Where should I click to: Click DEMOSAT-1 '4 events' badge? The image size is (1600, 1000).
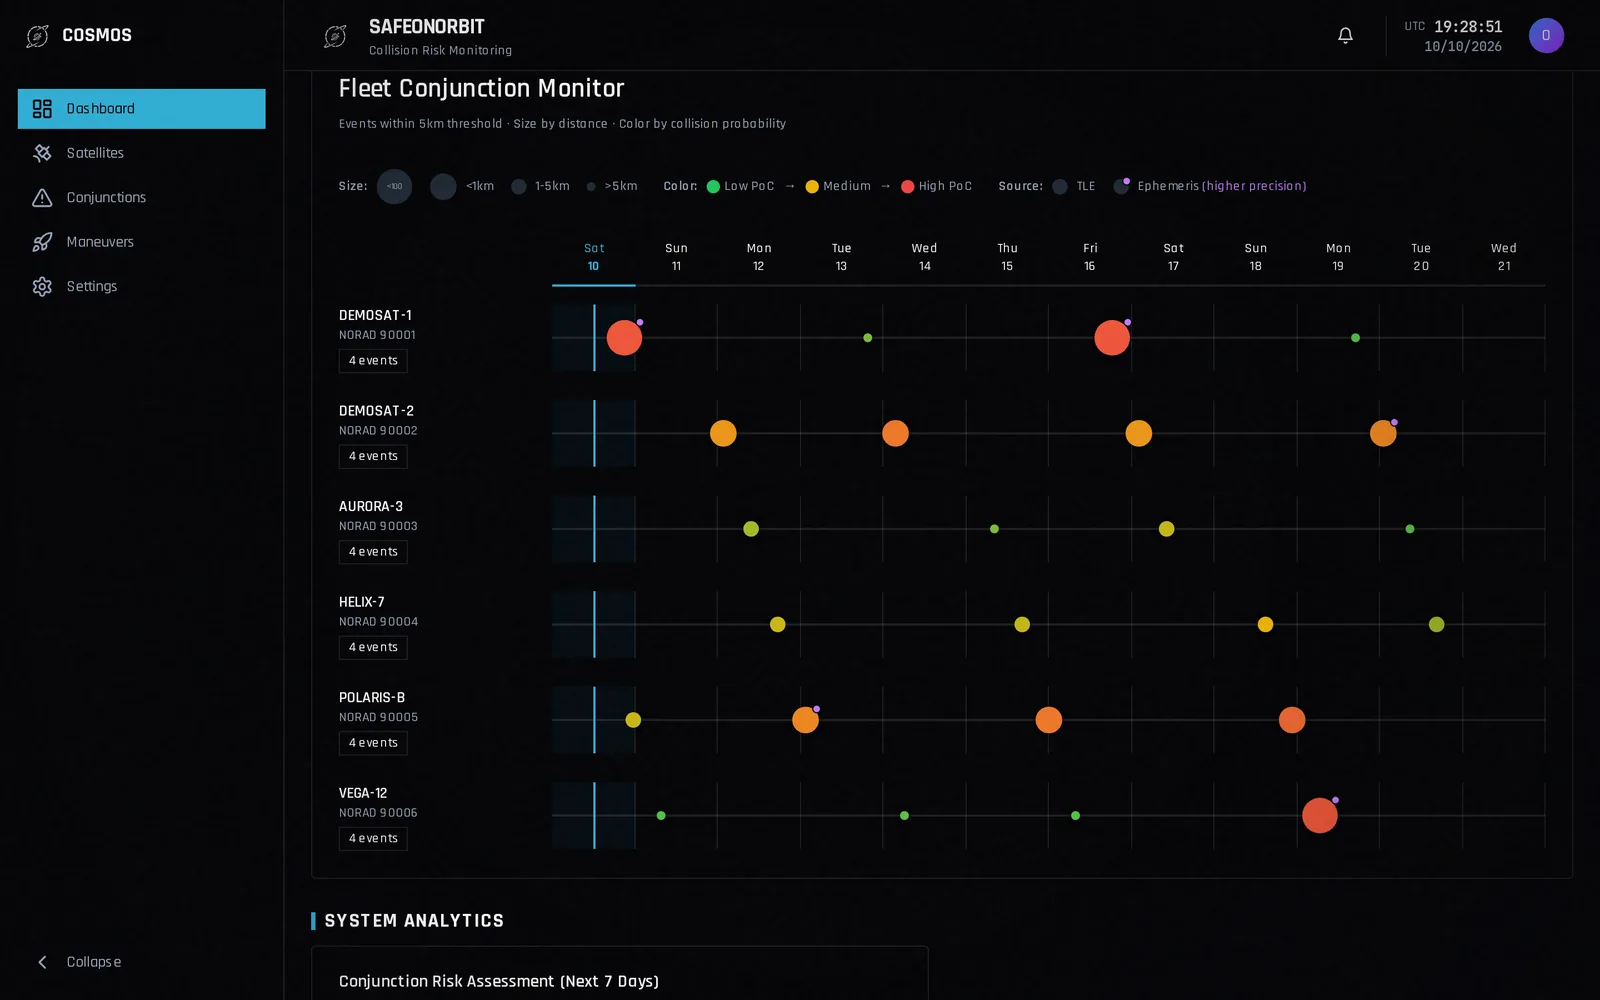pyautogui.click(x=373, y=361)
